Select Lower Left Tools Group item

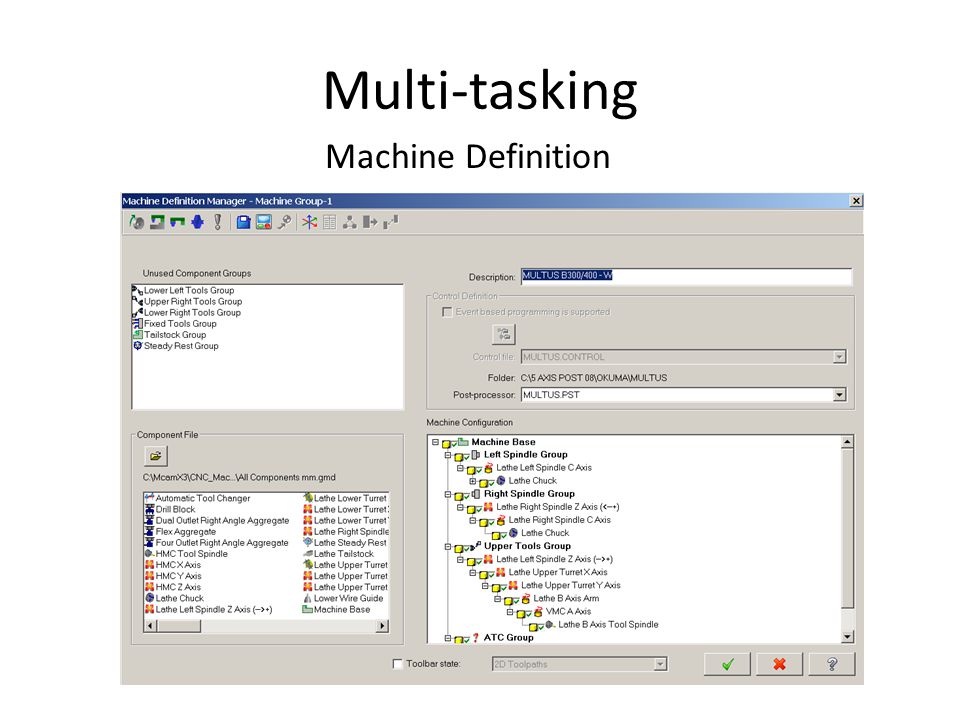pyautogui.click(x=189, y=290)
